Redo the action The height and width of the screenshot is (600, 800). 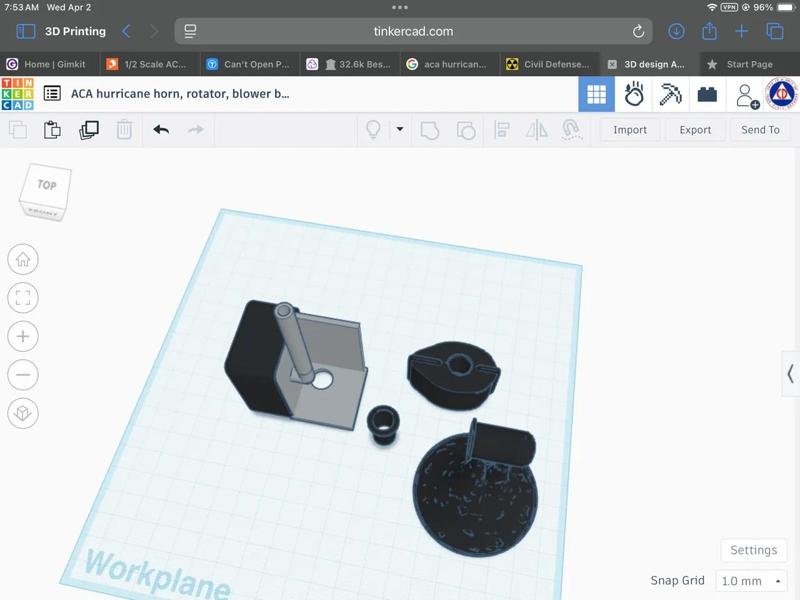[x=195, y=130]
